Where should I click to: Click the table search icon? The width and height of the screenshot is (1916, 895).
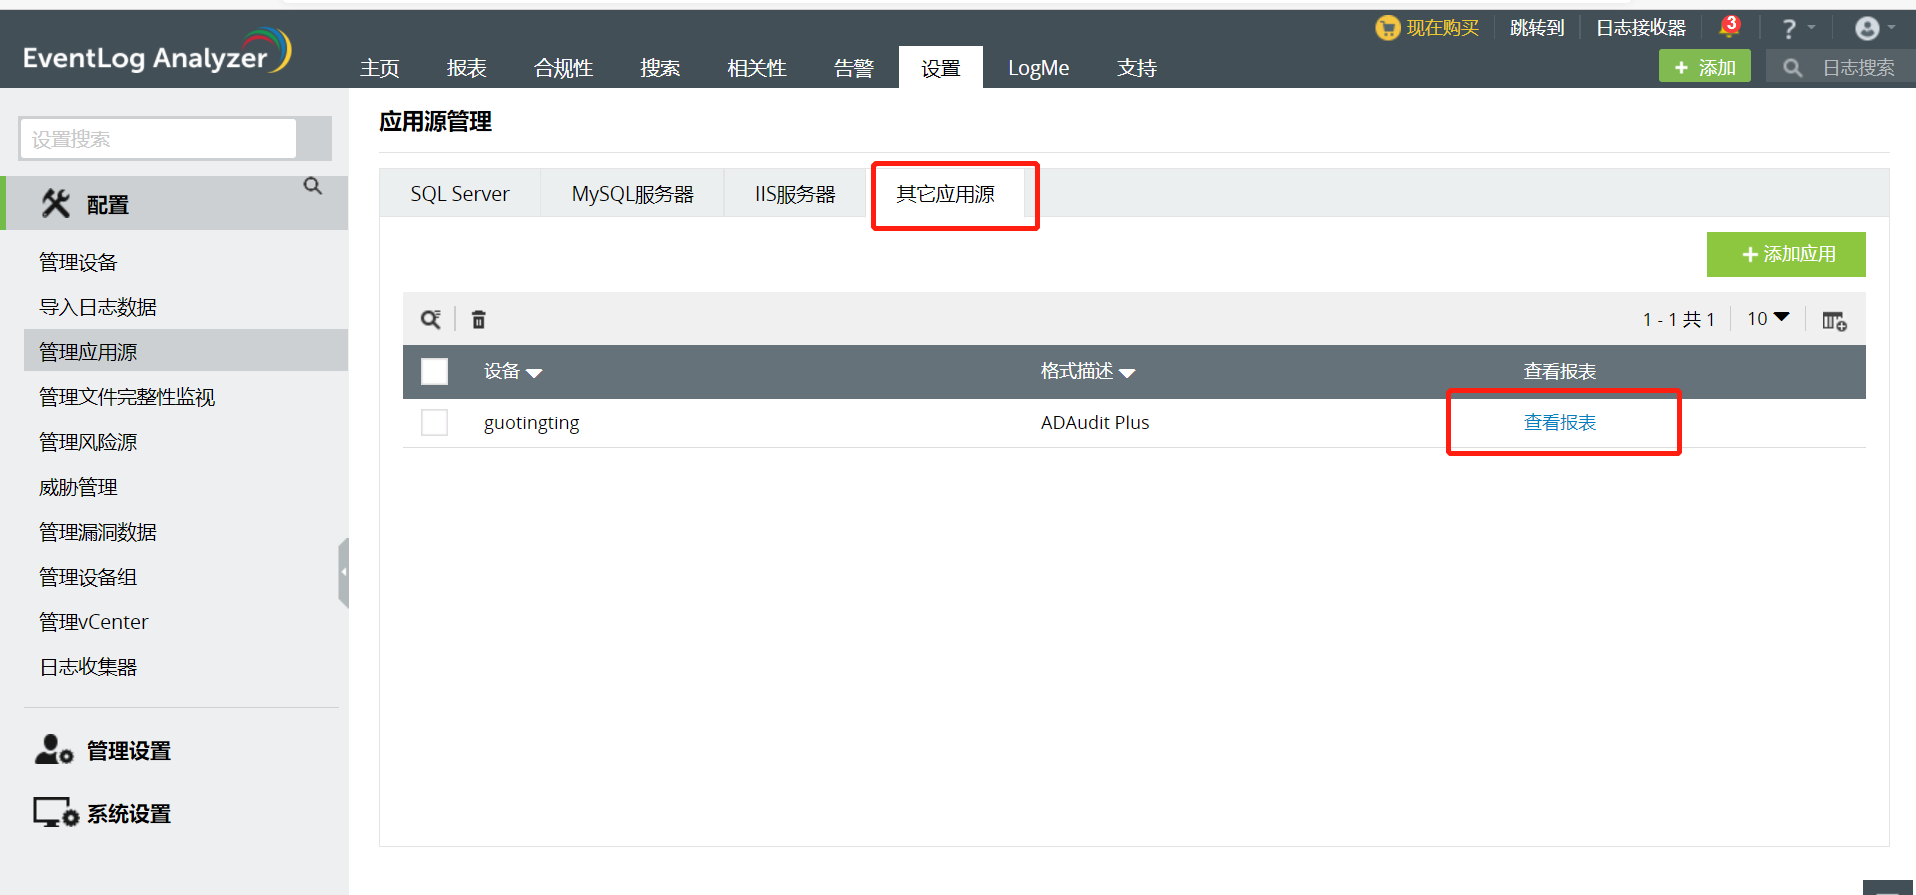430,320
